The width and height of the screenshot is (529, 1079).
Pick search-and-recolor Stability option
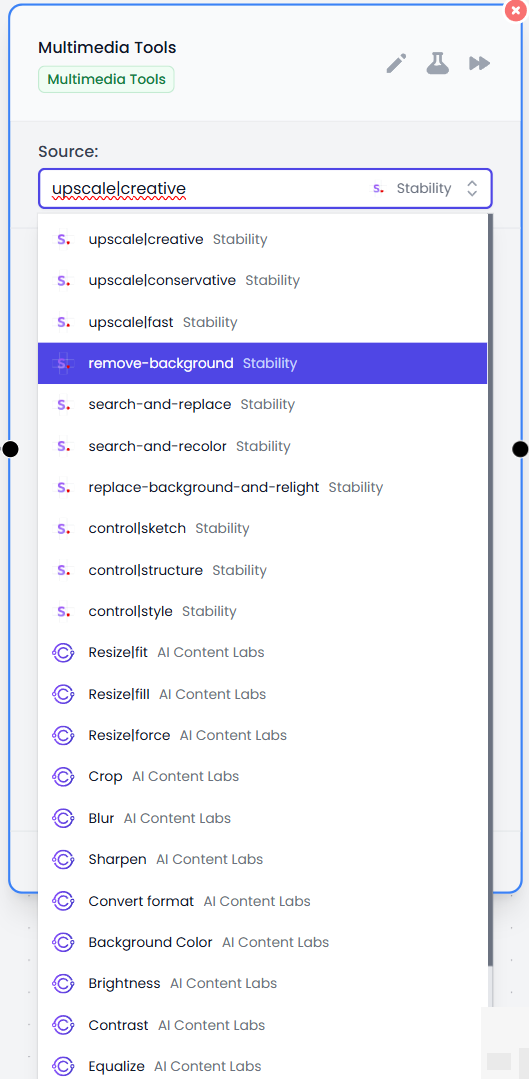tap(262, 446)
